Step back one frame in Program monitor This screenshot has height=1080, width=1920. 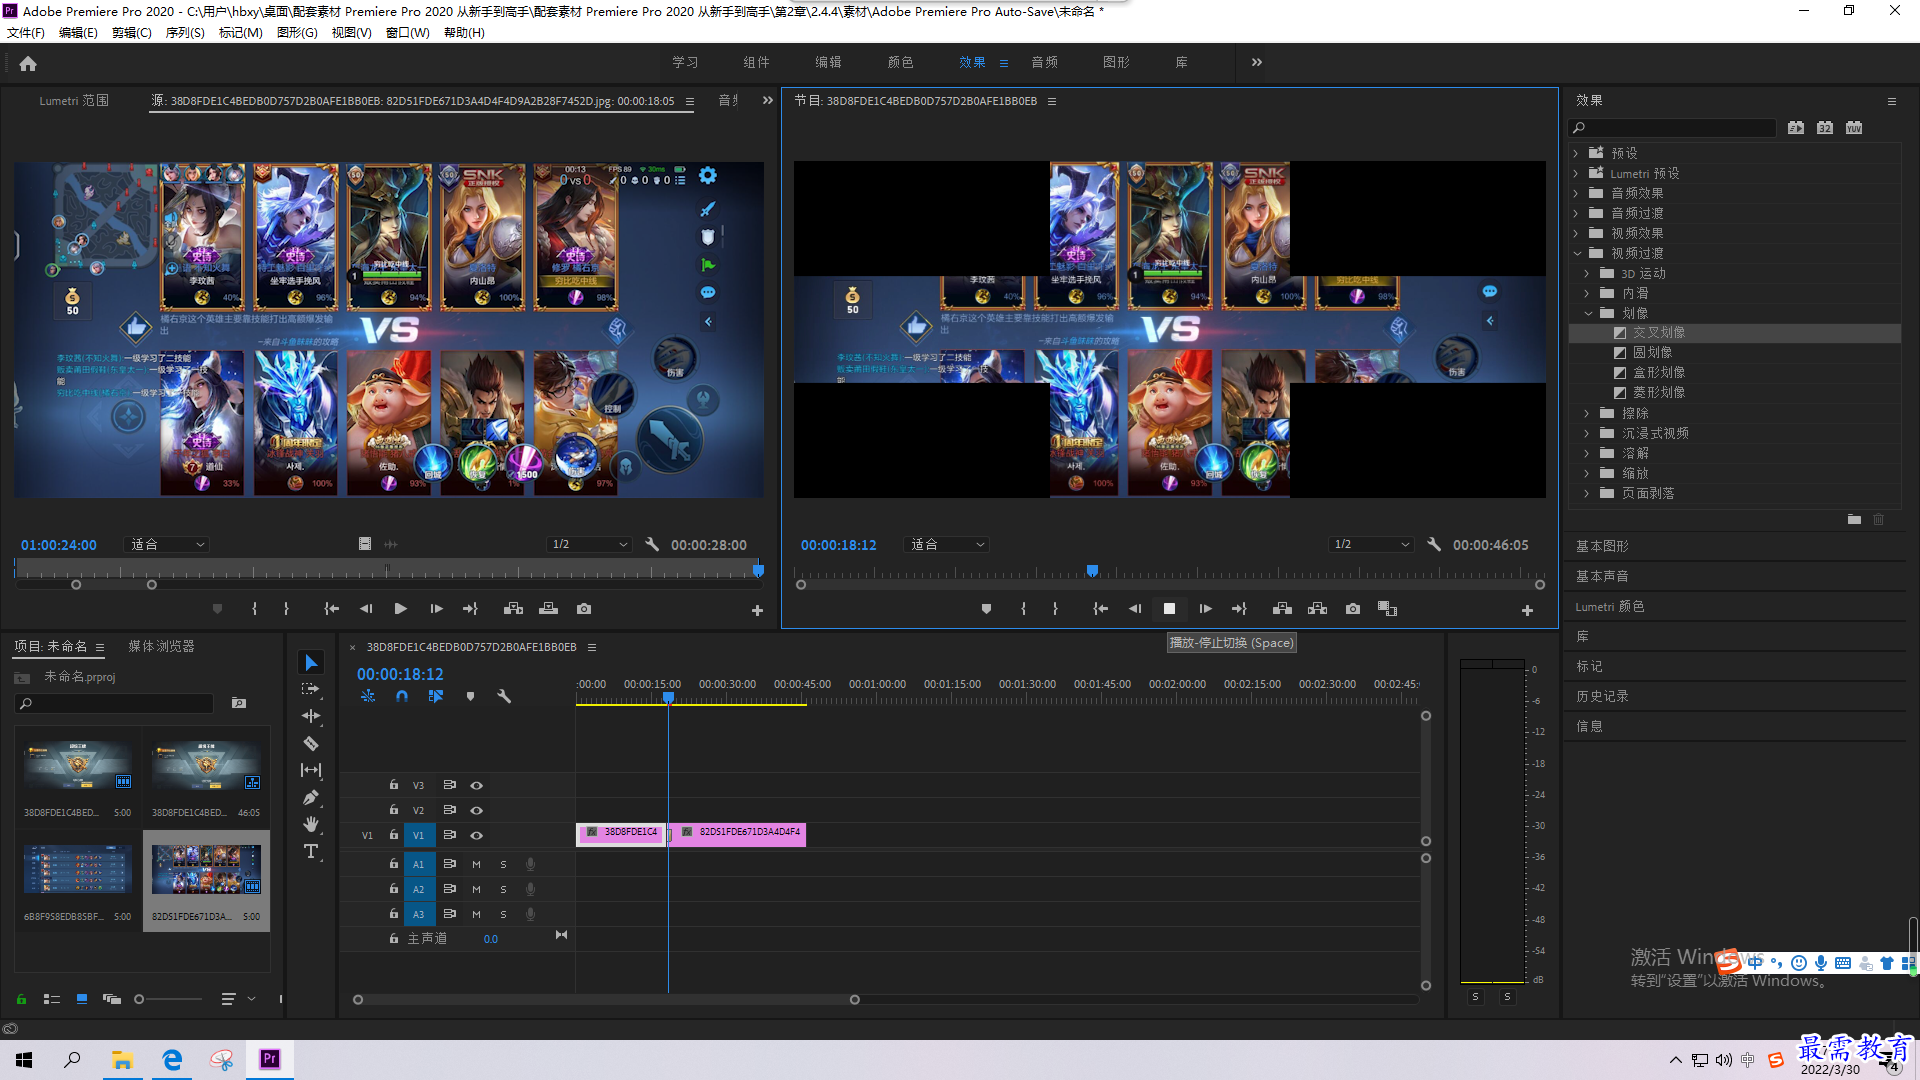click(1135, 609)
